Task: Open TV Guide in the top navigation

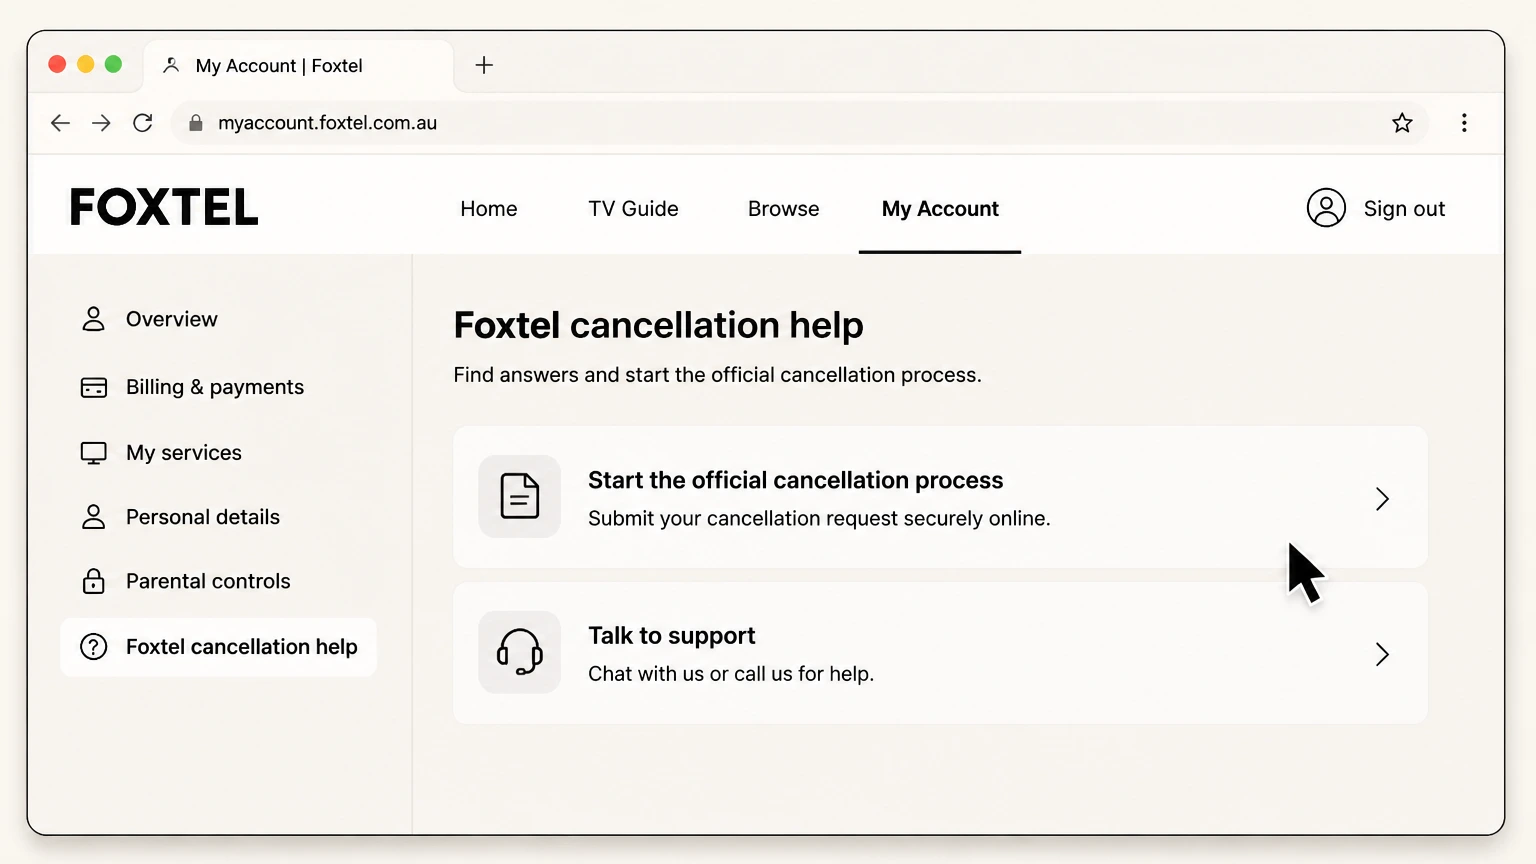Action: [633, 209]
